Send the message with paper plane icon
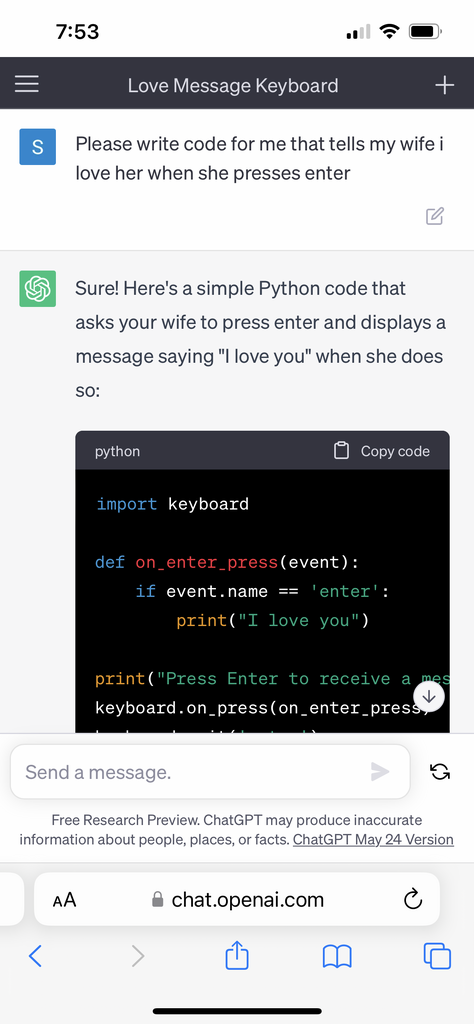 tap(380, 772)
